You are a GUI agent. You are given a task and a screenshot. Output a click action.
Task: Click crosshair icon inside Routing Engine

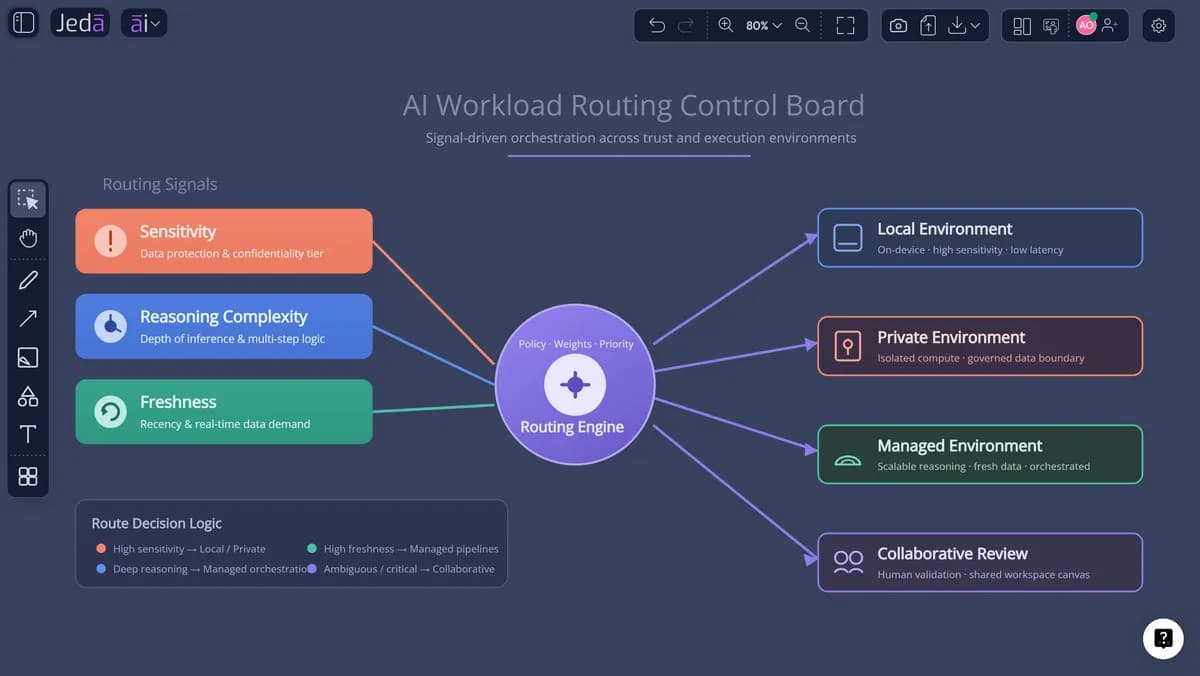click(575, 385)
